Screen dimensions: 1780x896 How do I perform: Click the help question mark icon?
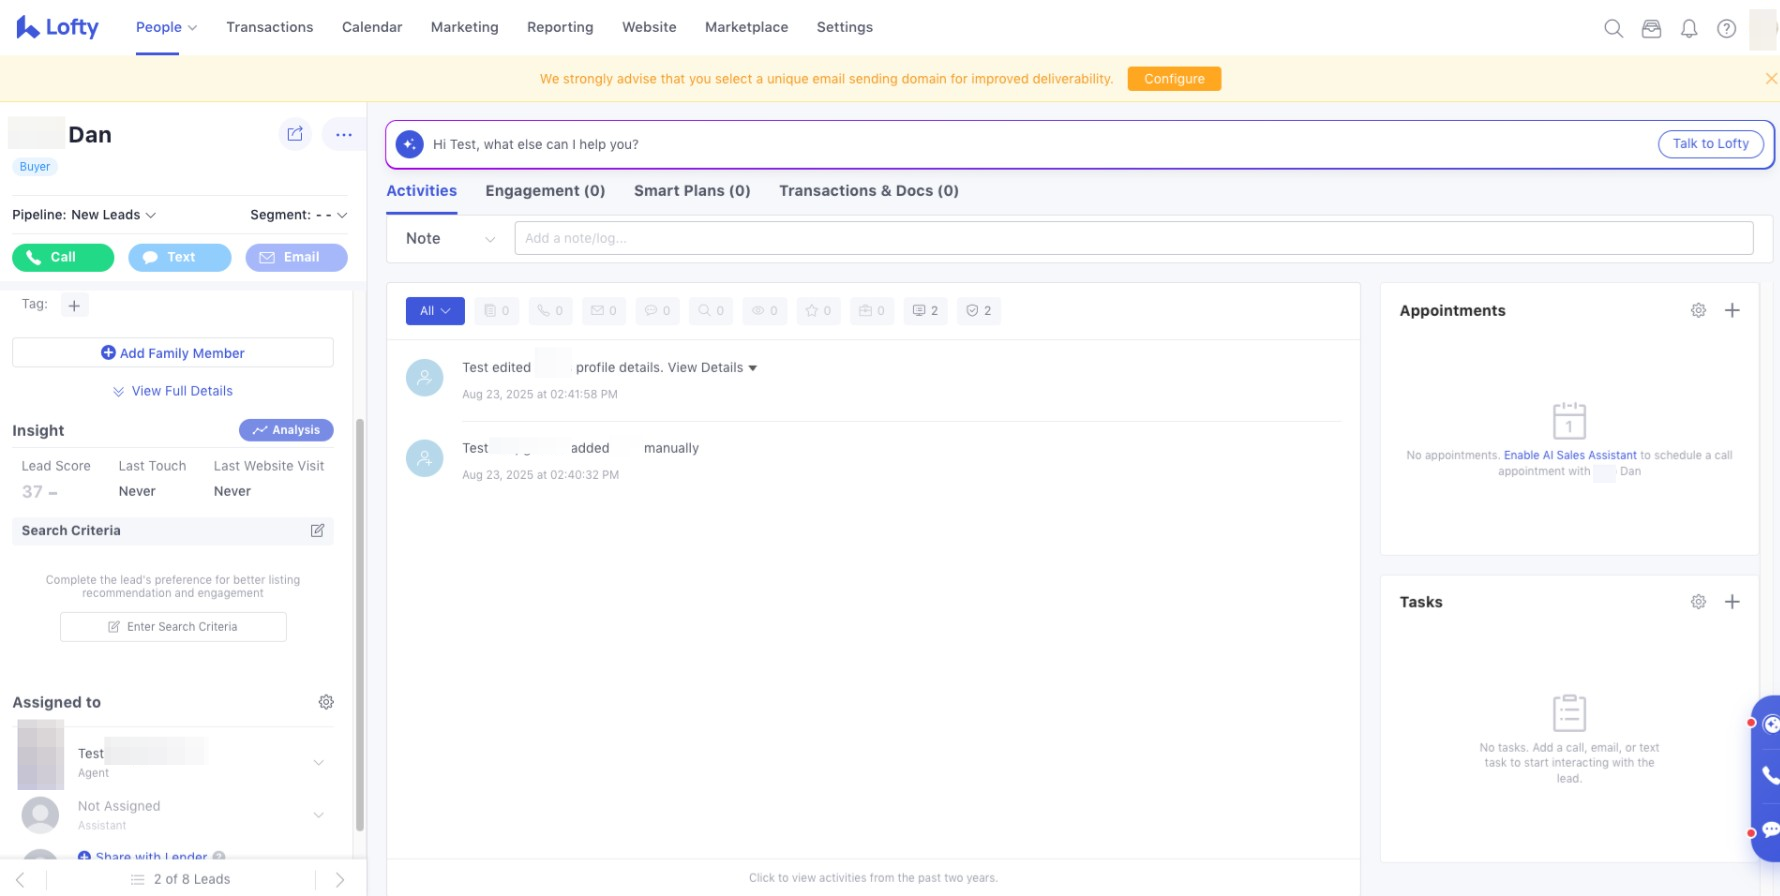pos(1726,28)
